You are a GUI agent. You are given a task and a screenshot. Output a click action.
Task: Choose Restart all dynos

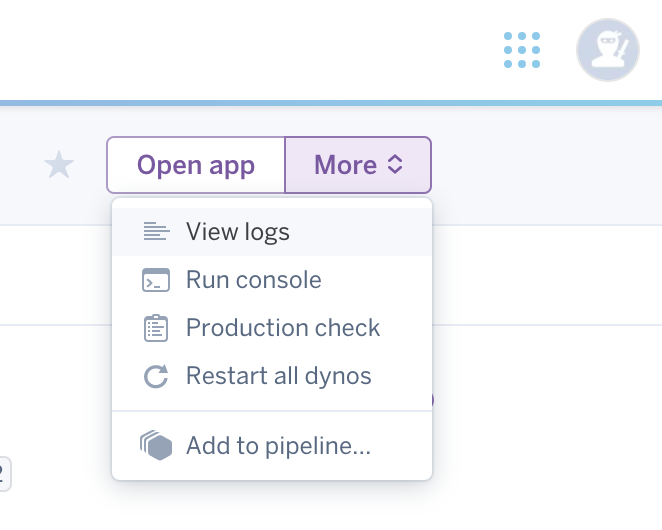pyautogui.click(x=278, y=377)
